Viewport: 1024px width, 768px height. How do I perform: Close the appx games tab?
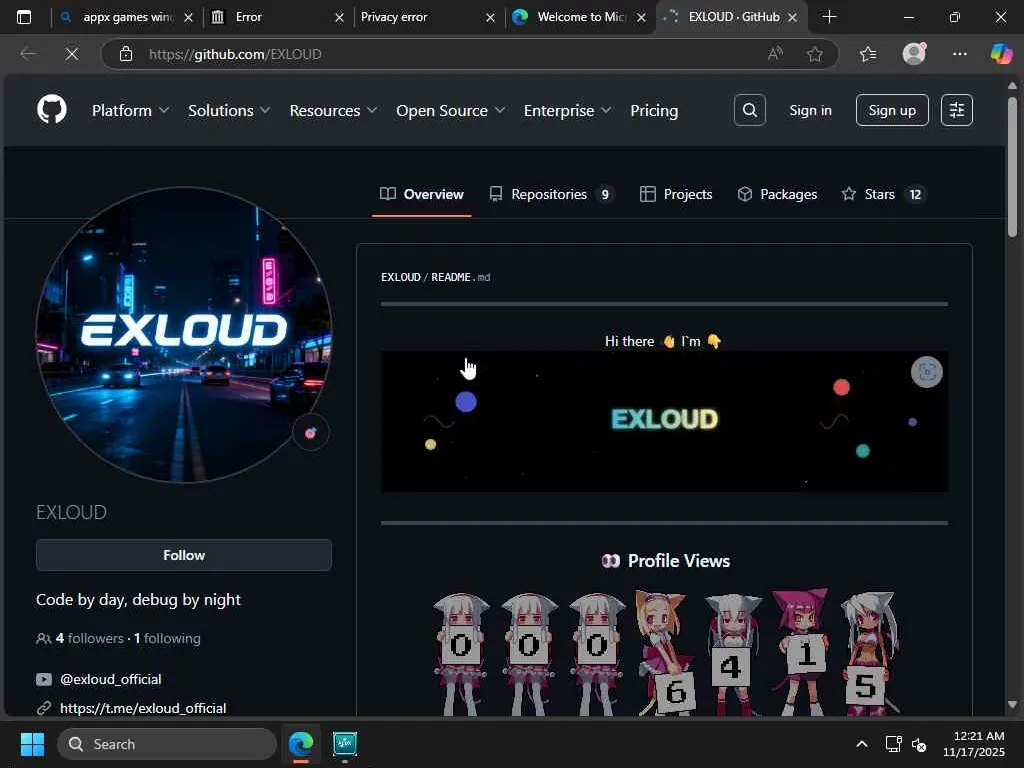(188, 18)
